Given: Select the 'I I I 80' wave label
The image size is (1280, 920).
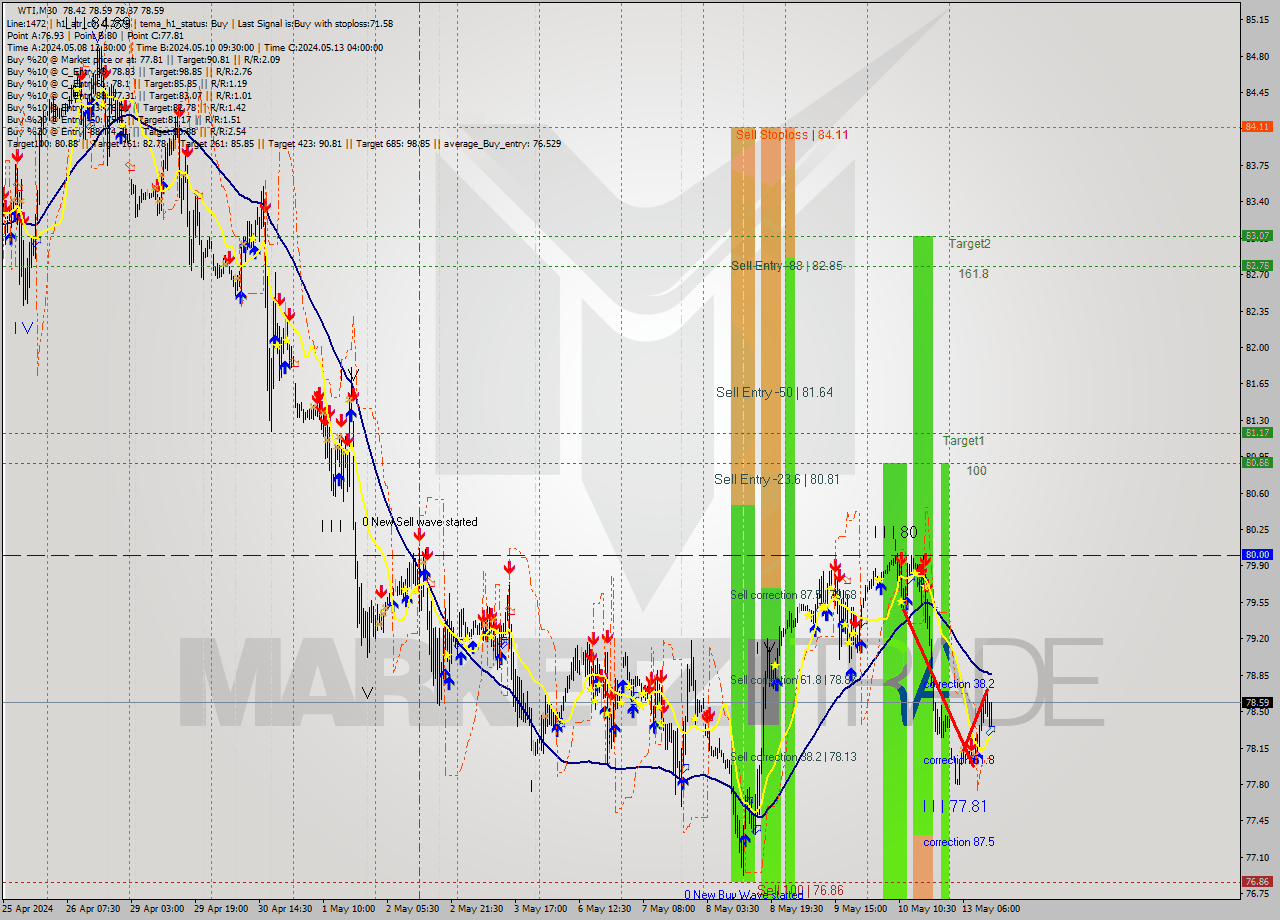Looking at the screenshot, I should pos(895,532).
